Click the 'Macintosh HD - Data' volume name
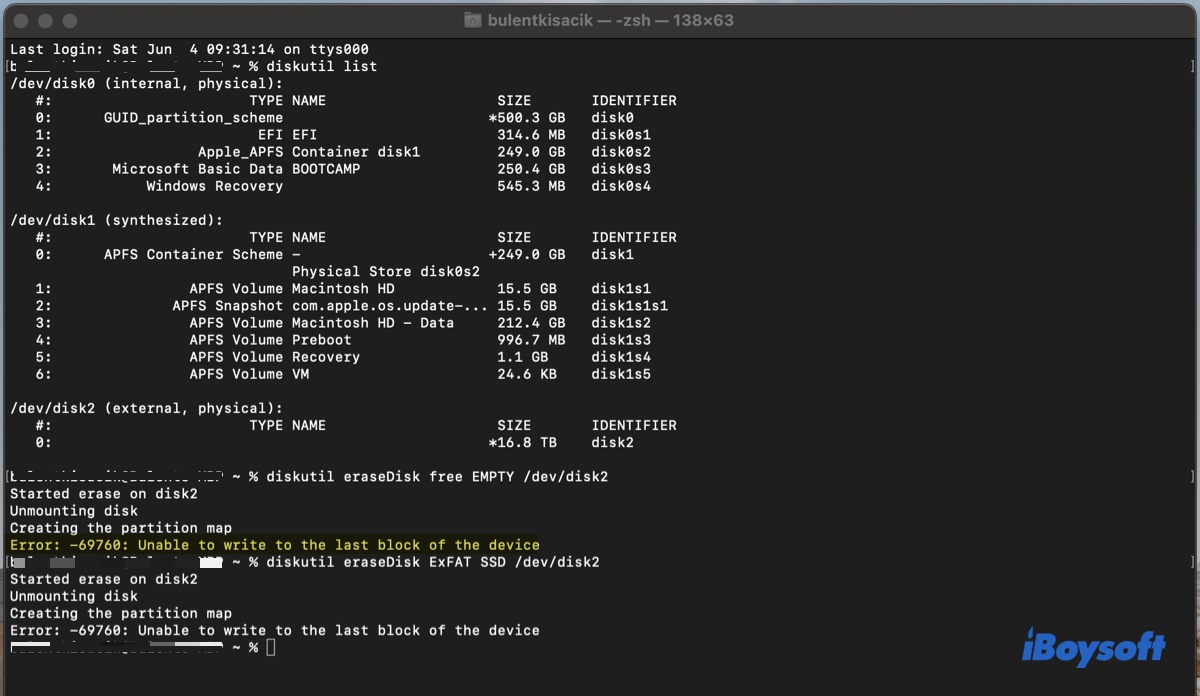Screen dimensions: 1200x696 [x=372, y=323]
